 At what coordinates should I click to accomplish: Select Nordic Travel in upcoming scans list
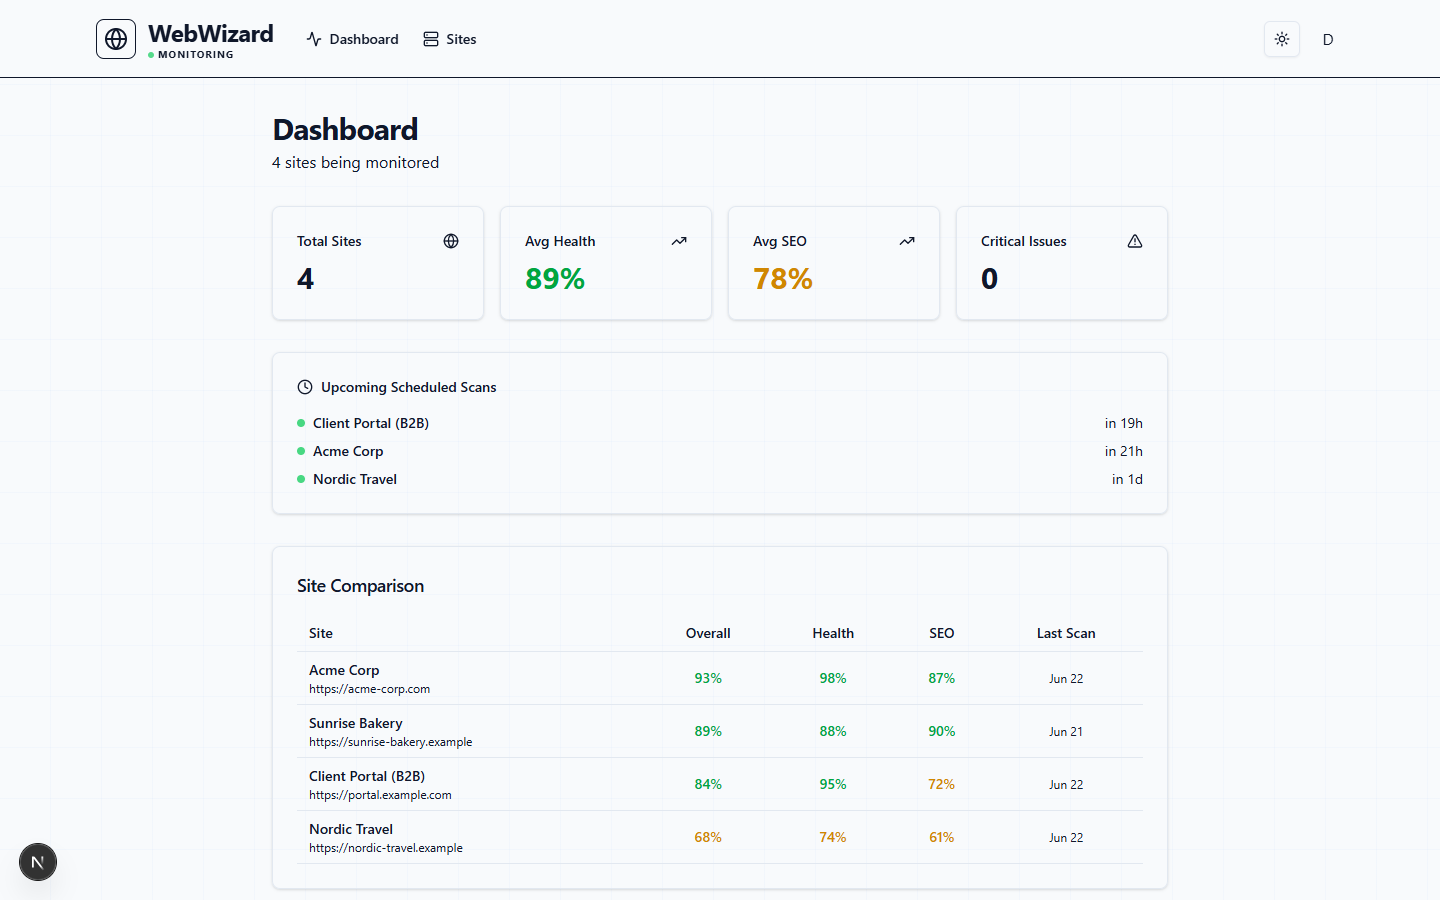(355, 479)
